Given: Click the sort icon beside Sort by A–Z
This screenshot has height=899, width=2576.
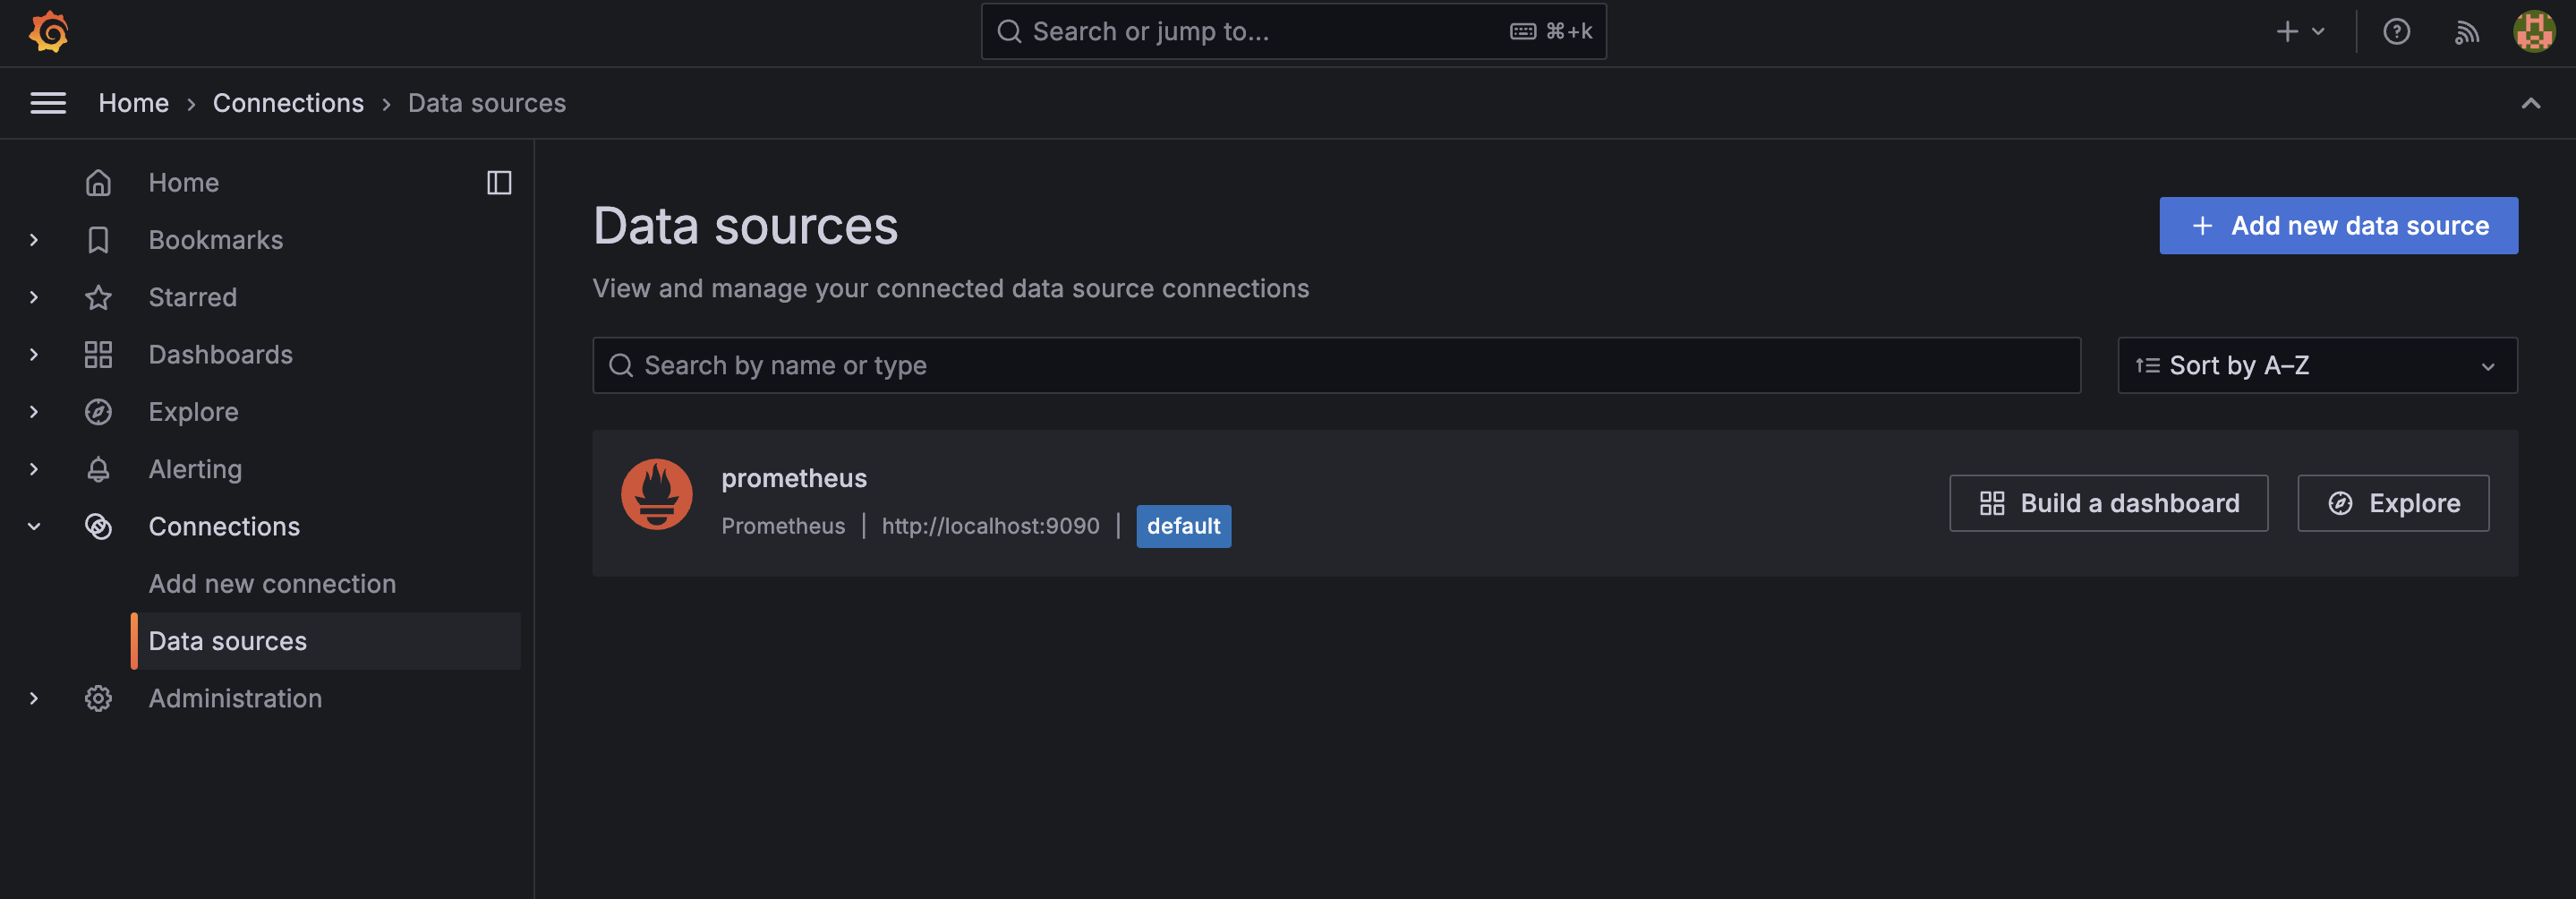Looking at the screenshot, I should (2147, 365).
